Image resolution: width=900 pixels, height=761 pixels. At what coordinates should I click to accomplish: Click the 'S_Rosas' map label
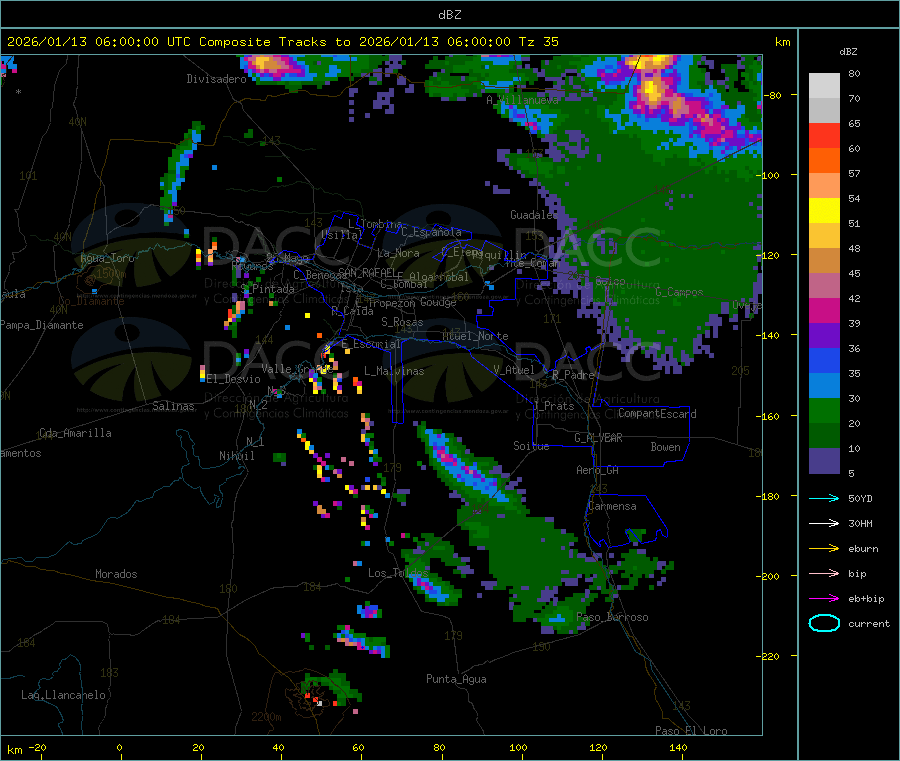click(402, 322)
